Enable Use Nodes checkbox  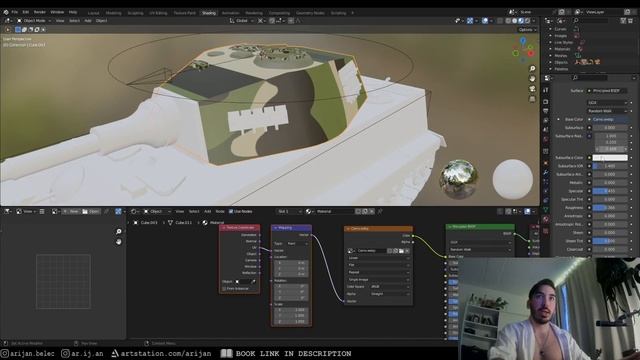tap(231, 211)
